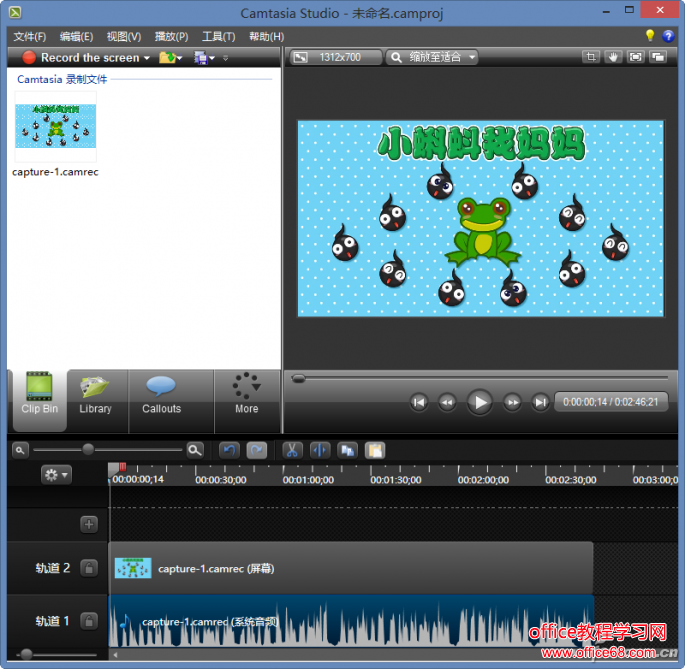Add a new track with plus button

tap(89, 523)
